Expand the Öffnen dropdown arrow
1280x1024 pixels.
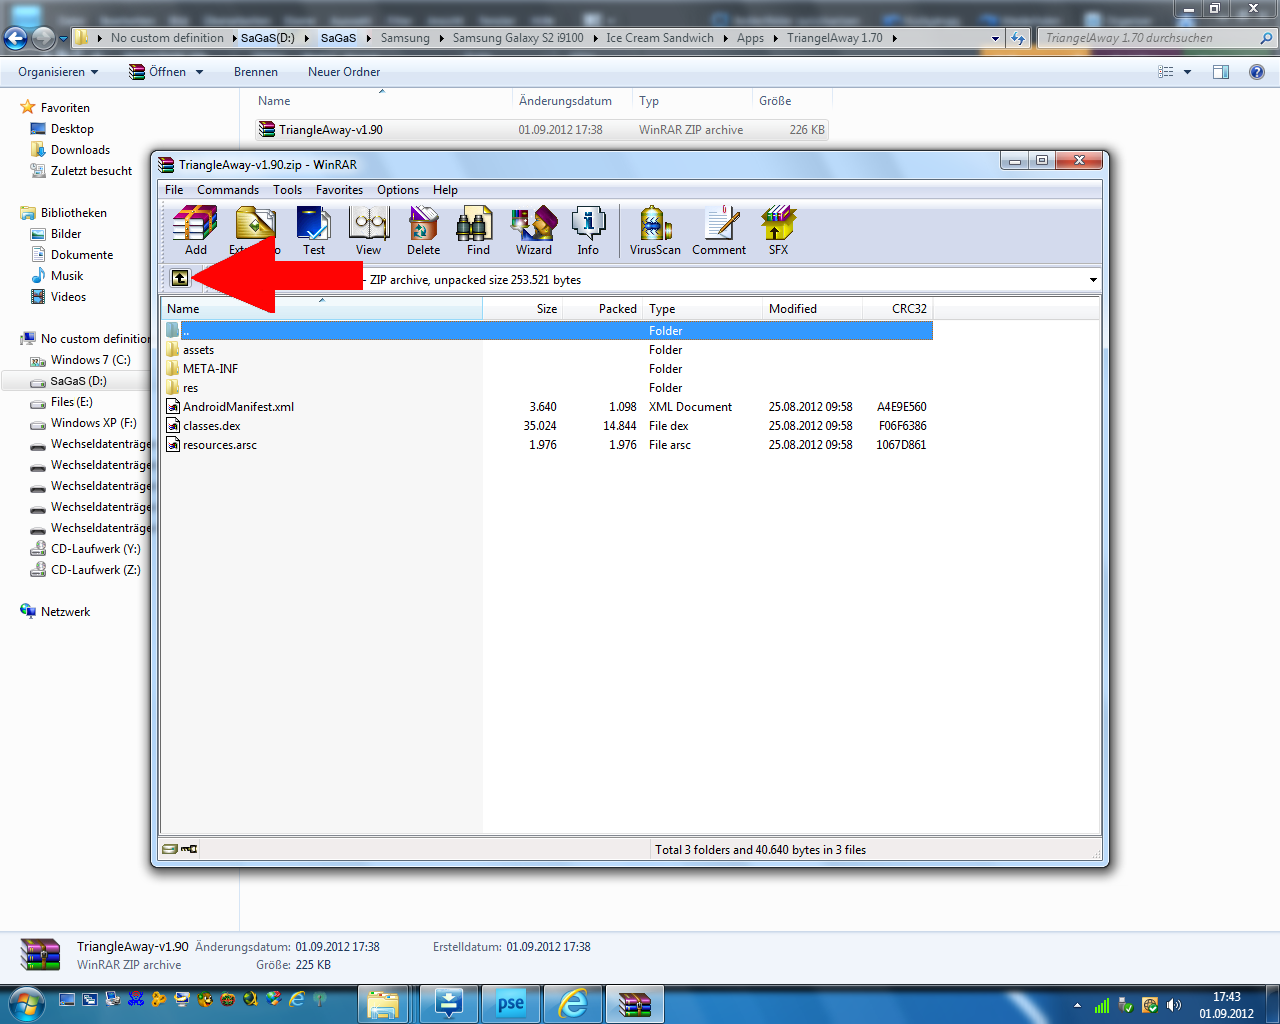[199, 72]
